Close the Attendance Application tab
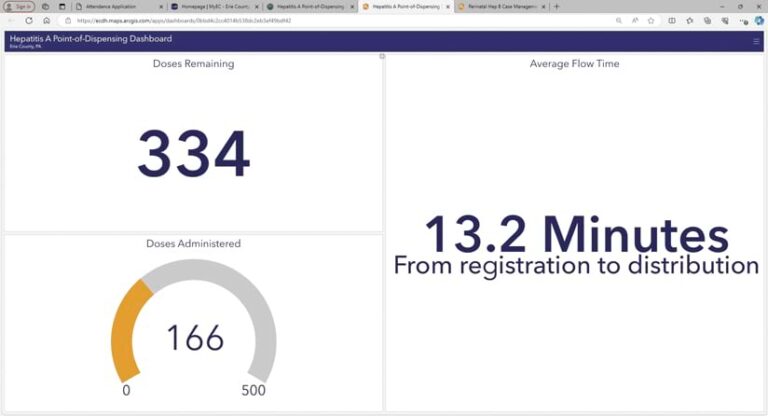The image size is (768, 416). coord(161,7)
